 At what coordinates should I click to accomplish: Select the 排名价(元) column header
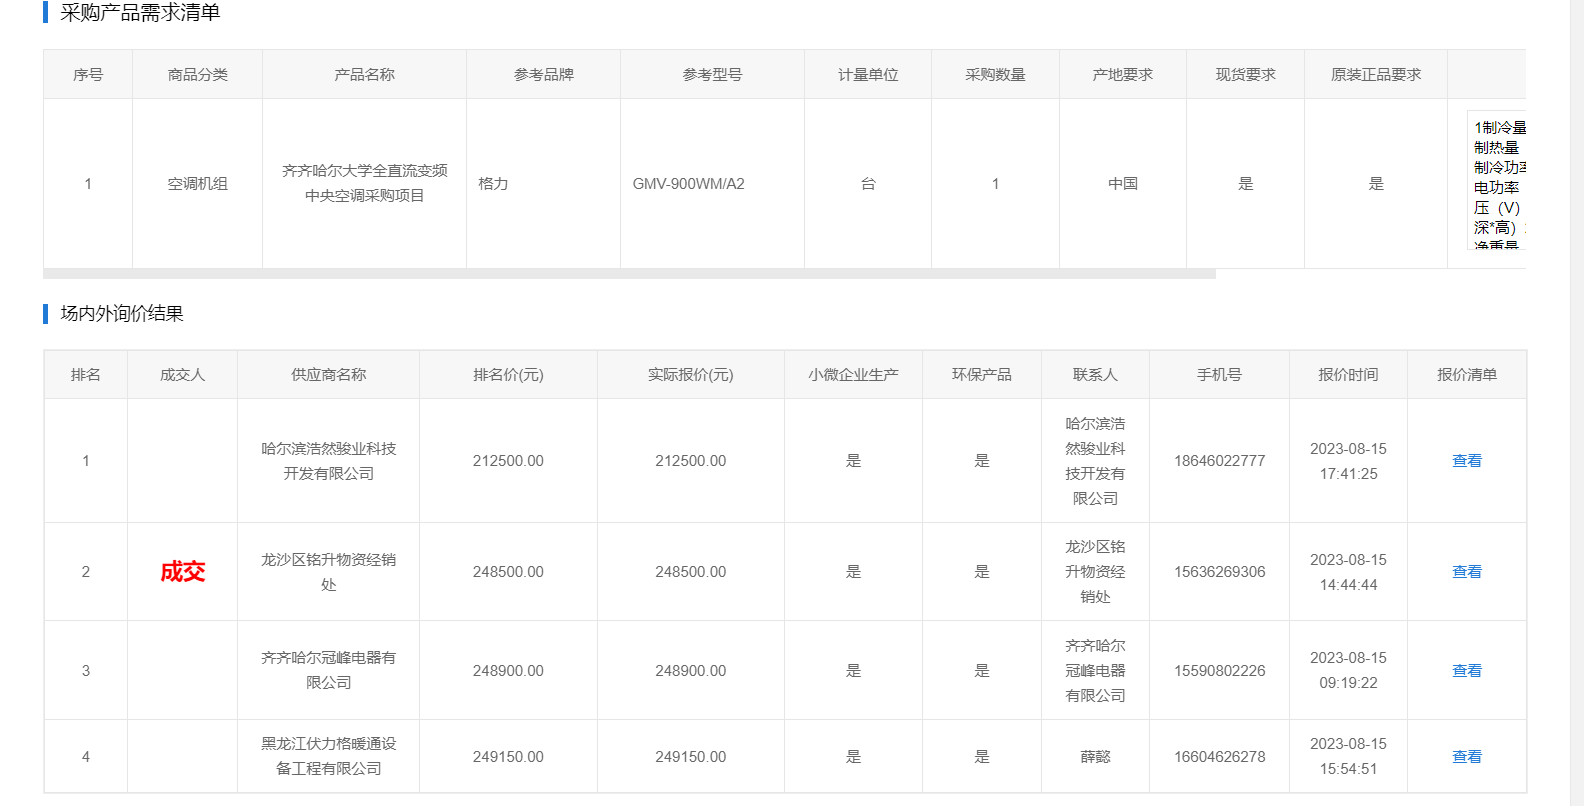(x=508, y=375)
